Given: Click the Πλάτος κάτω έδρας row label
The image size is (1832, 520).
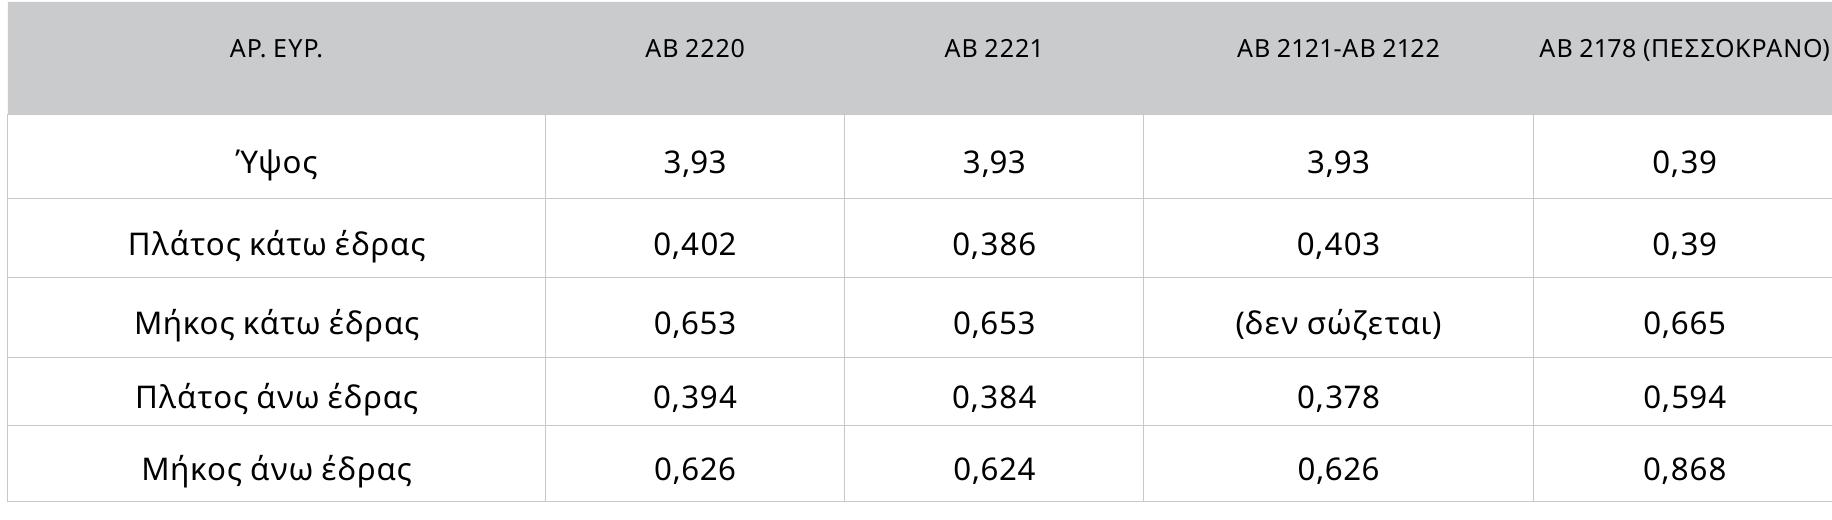Looking at the screenshot, I should 276,244.
